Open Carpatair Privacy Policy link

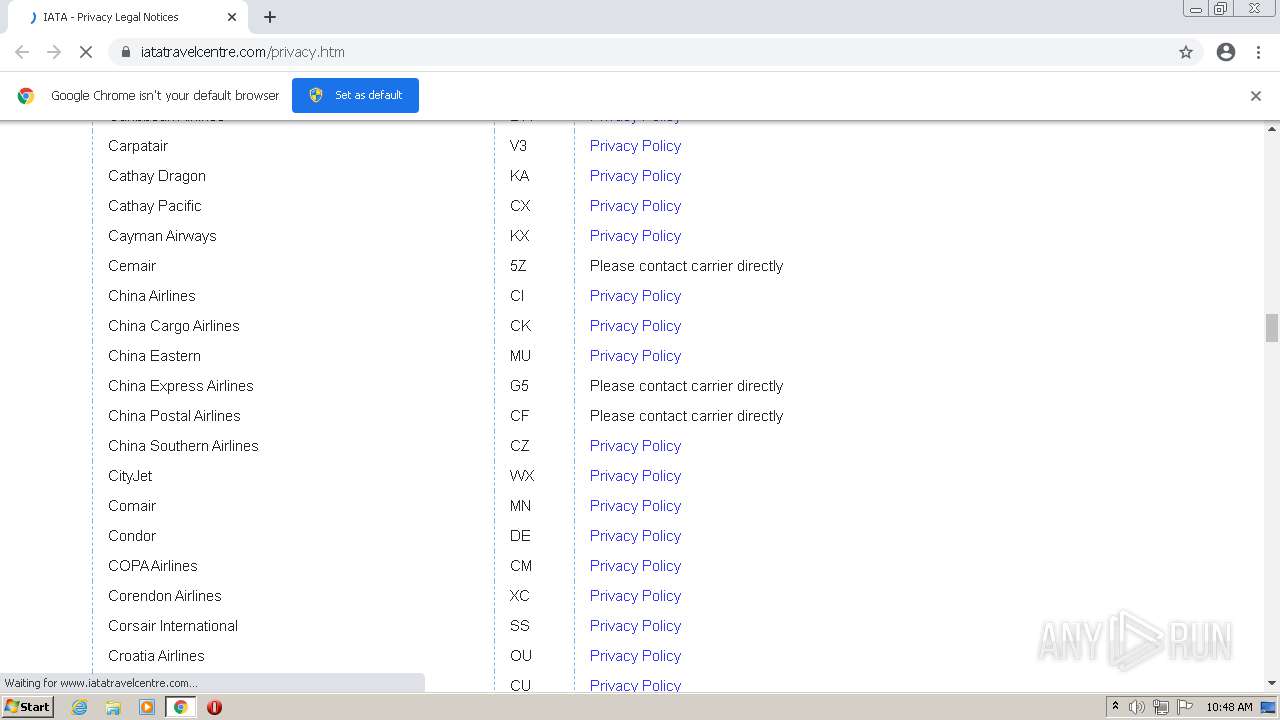(x=635, y=146)
